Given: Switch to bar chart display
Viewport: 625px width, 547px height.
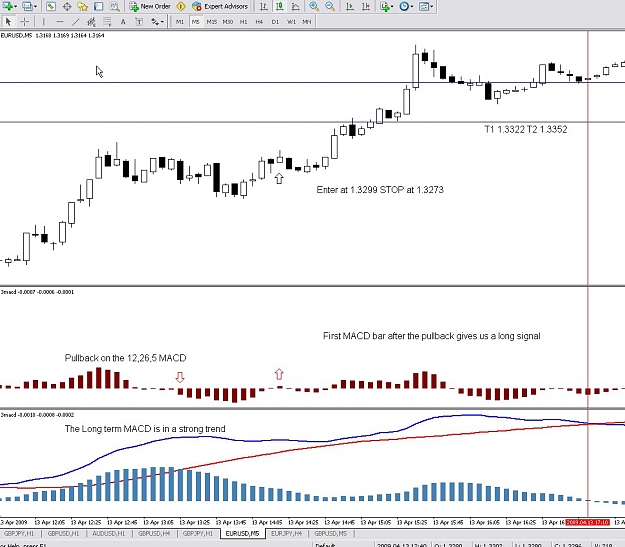Looking at the screenshot, I should (x=263, y=6).
